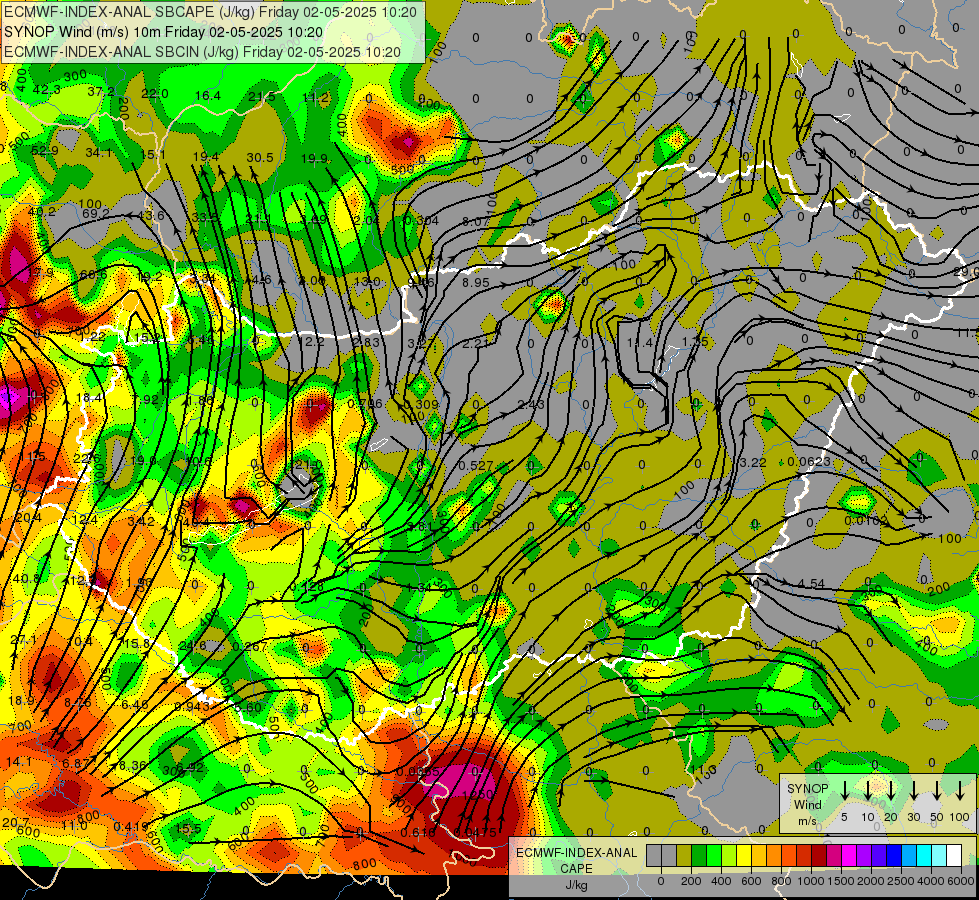This screenshot has height=900, width=979.
Task: Click the 6000 tick label on color scale
Action: pyautogui.click(x=961, y=881)
